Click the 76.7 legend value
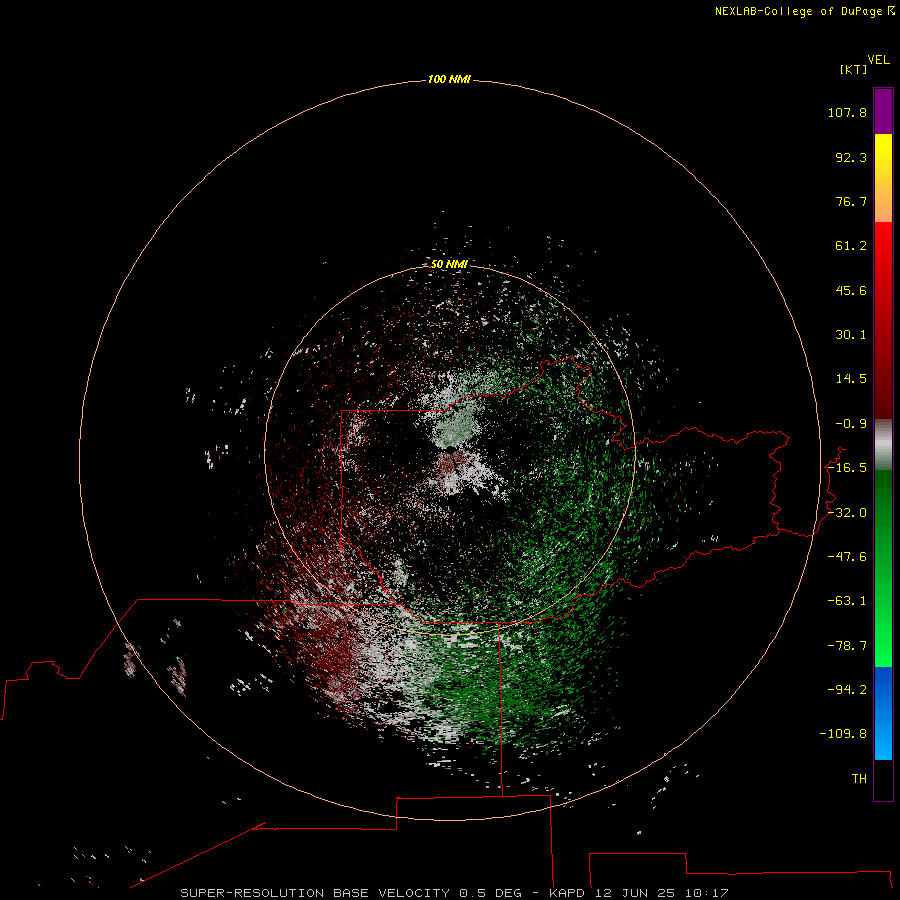The height and width of the screenshot is (900, 900). [851, 201]
